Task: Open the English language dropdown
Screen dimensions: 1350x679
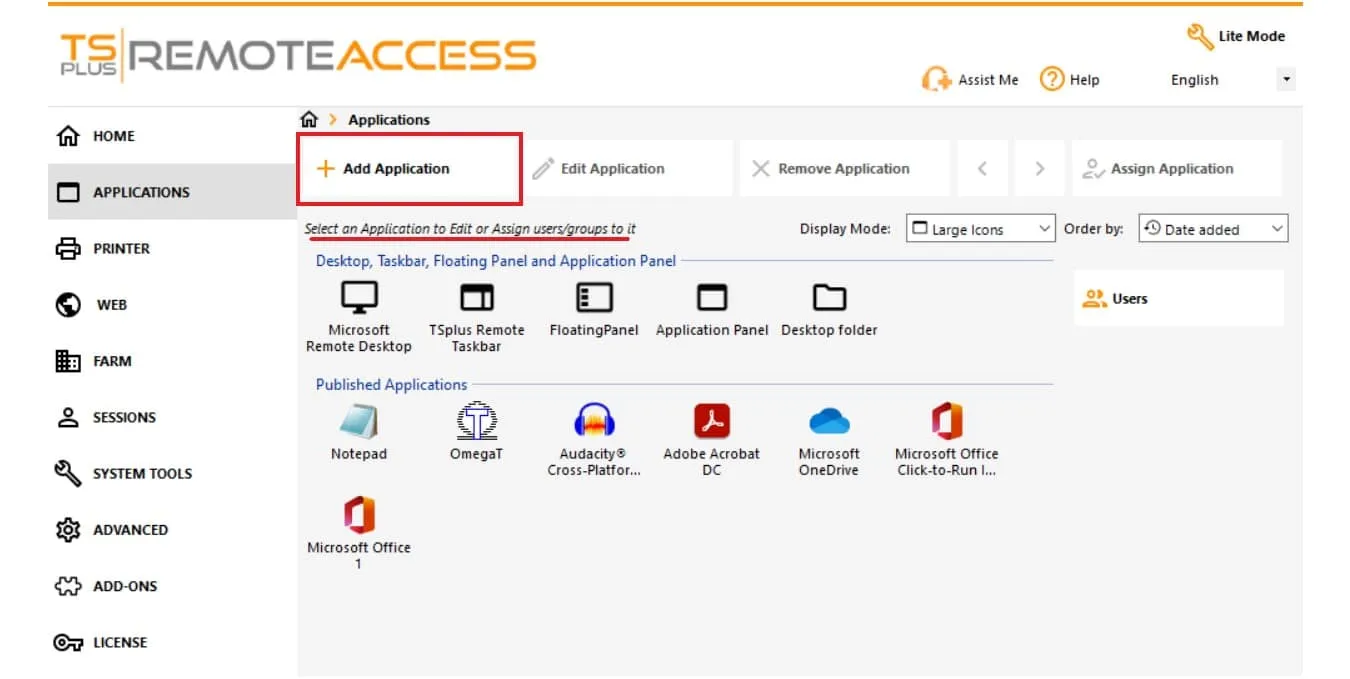Action: tap(1230, 80)
